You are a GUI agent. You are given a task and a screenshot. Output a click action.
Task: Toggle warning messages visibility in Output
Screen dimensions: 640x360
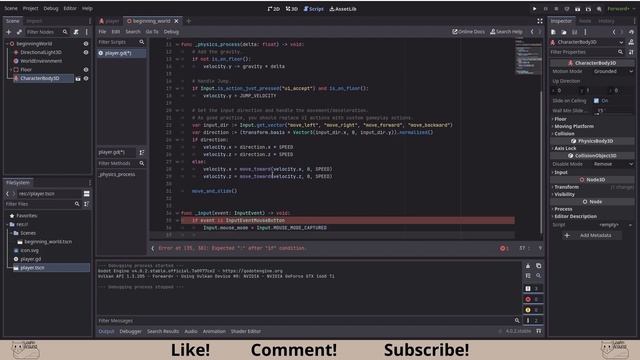[x=533, y=310]
